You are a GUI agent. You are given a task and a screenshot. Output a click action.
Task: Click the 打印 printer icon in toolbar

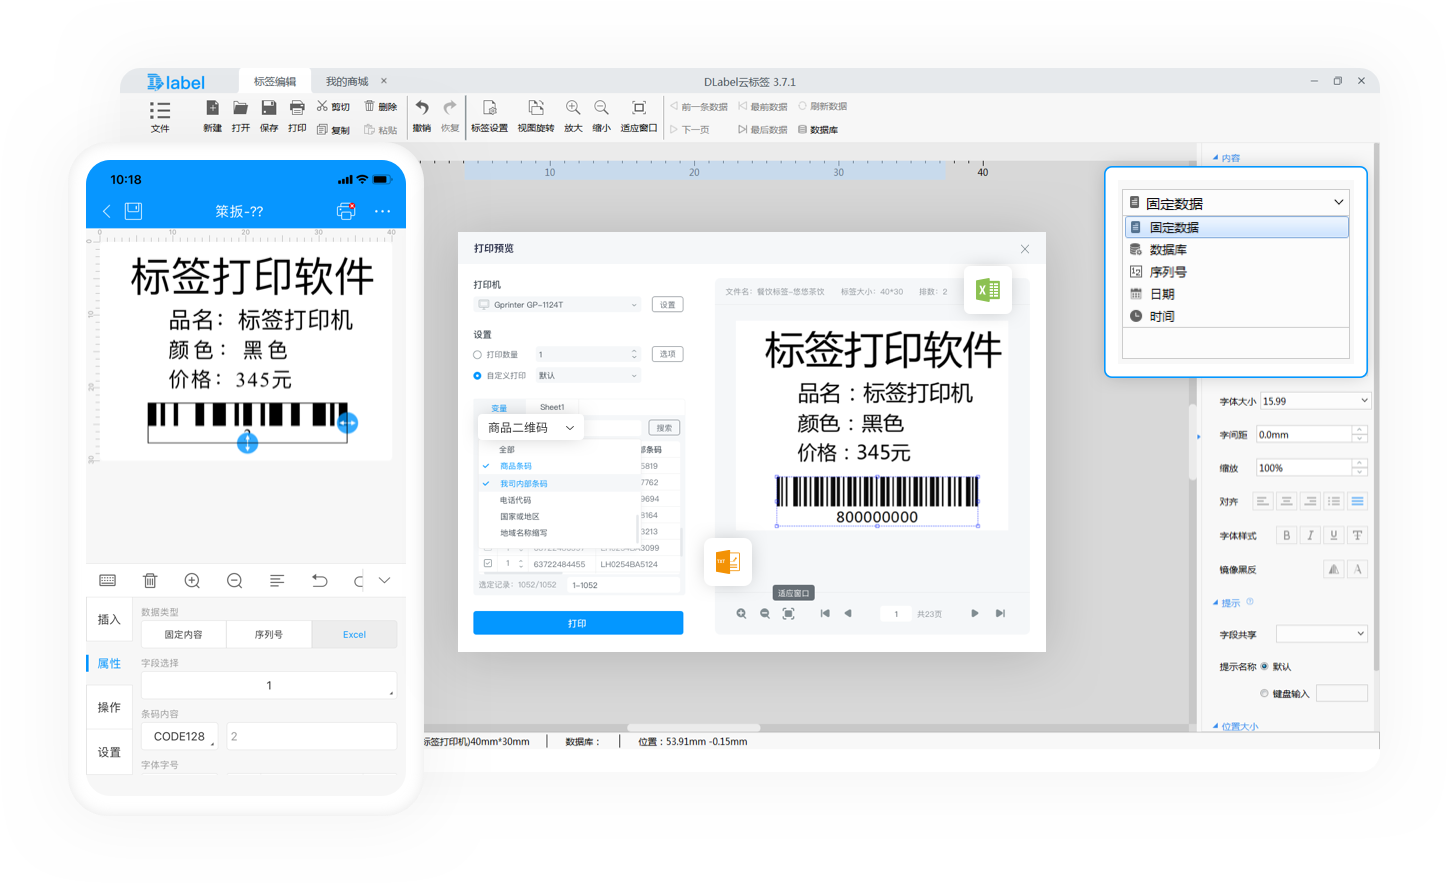coord(297,108)
